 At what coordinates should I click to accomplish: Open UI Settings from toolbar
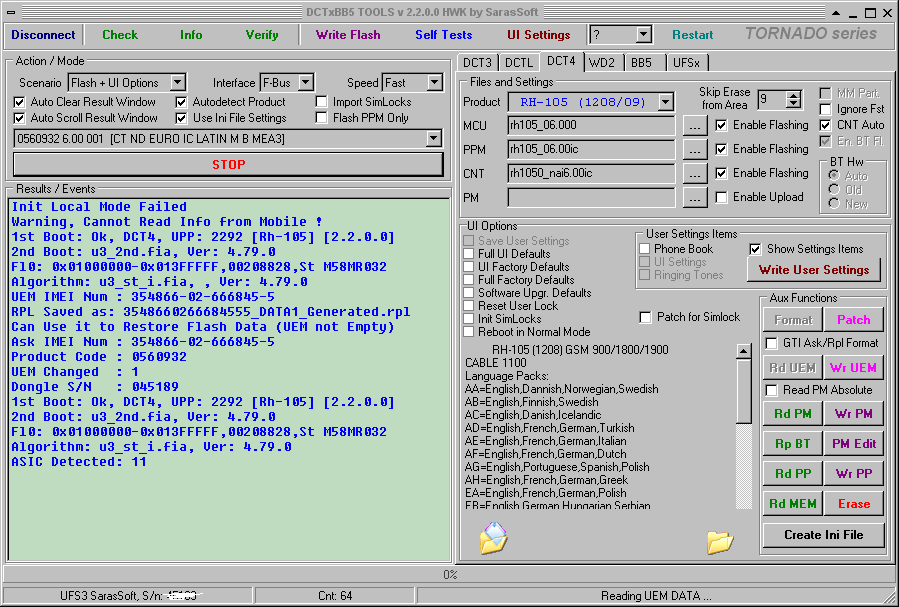click(x=538, y=35)
